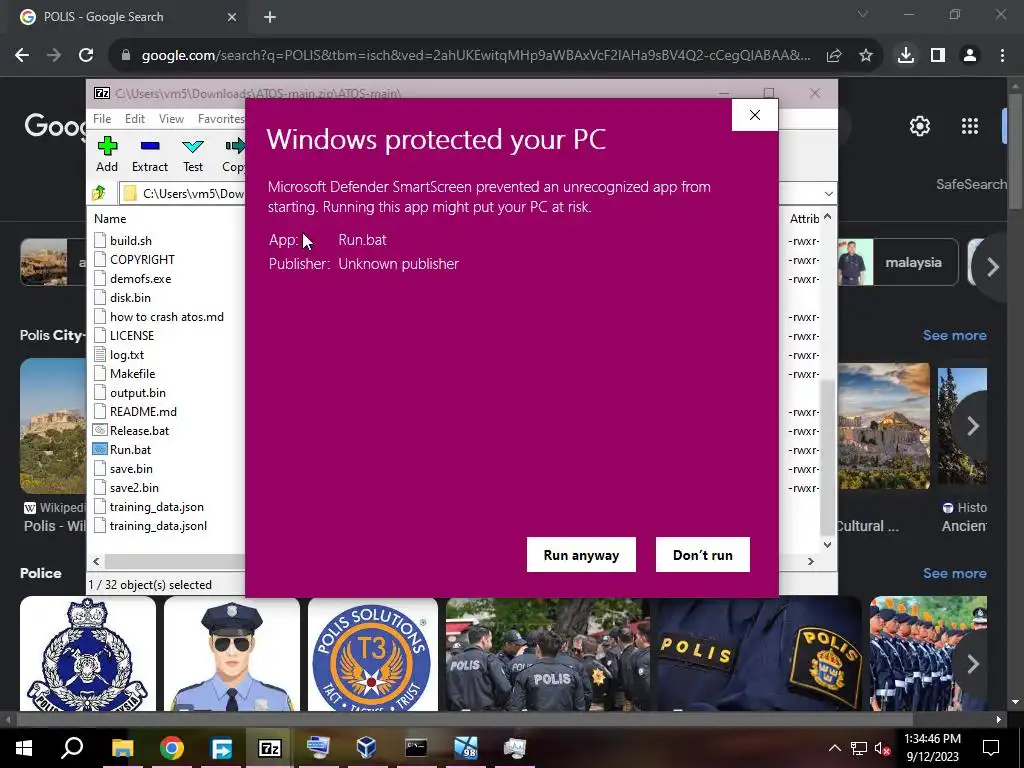Click the 7-Zip horizontal scrollbar left arrow
The height and width of the screenshot is (768, 1024).
tap(97, 562)
